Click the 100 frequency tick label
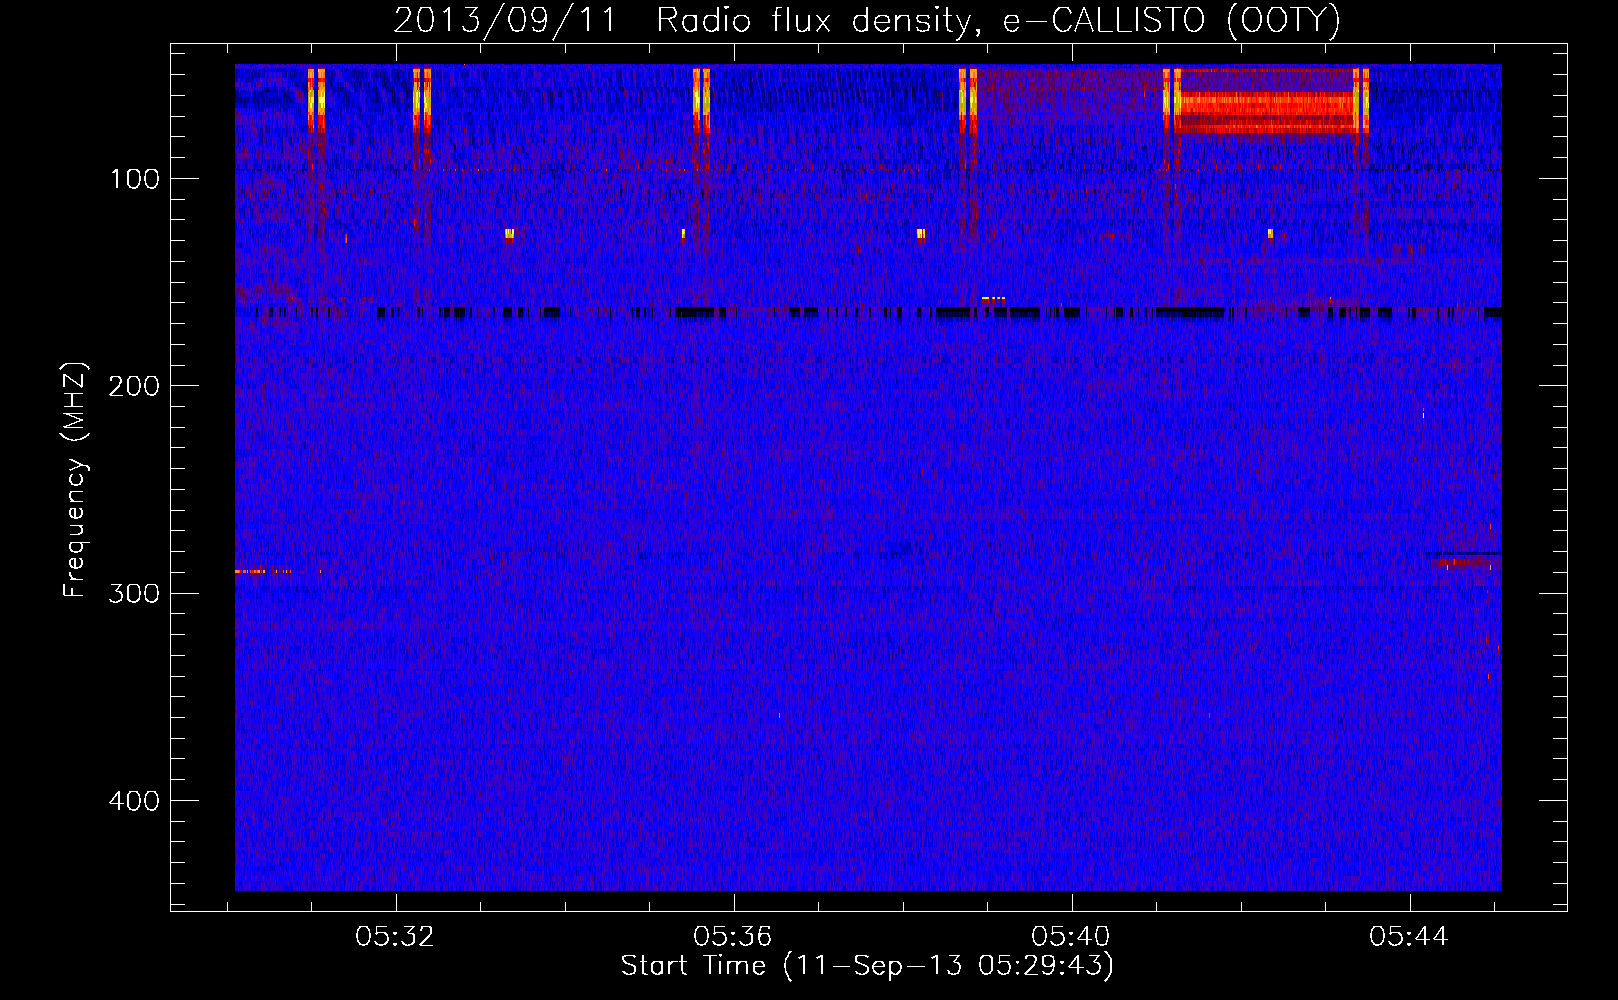1618x1000 pixels. [x=134, y=179]
